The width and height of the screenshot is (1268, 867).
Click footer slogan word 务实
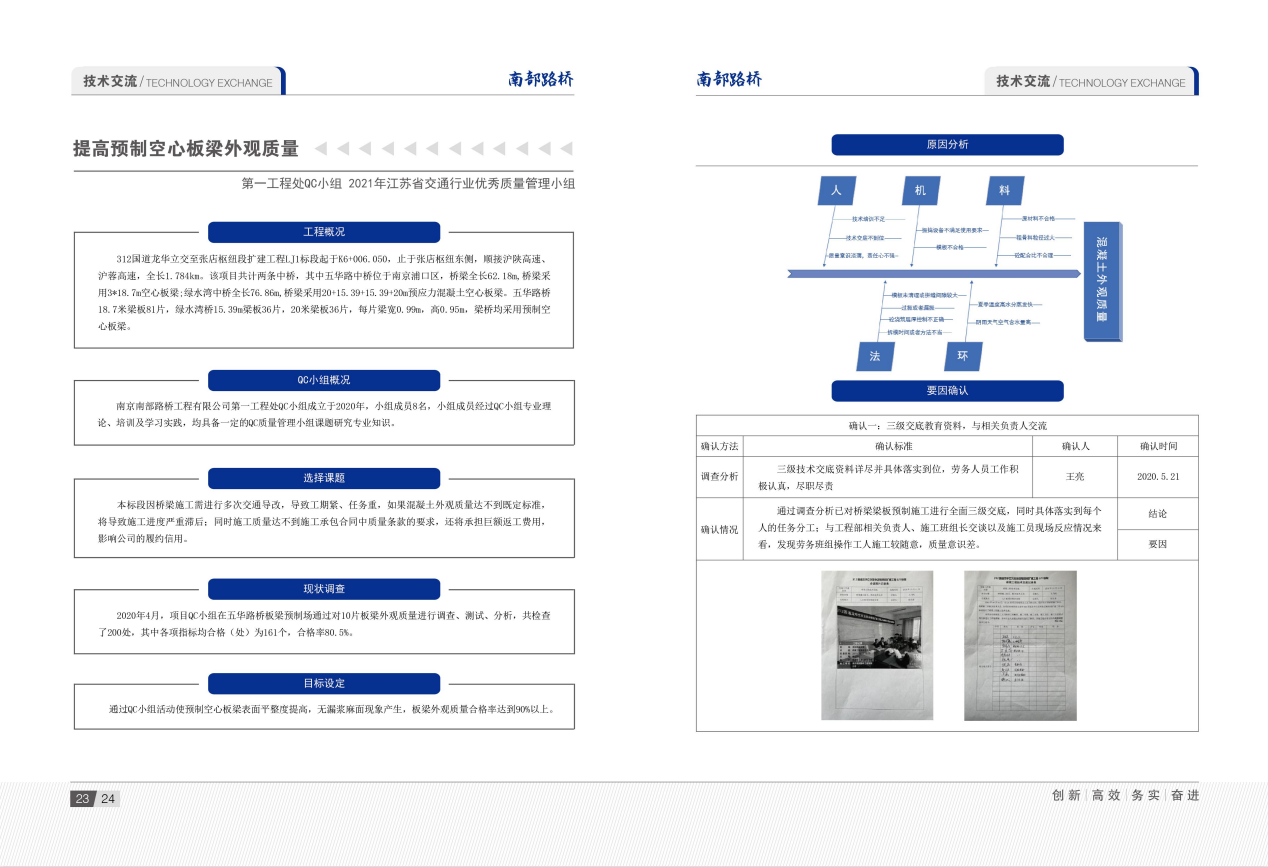click(1146, 795)
